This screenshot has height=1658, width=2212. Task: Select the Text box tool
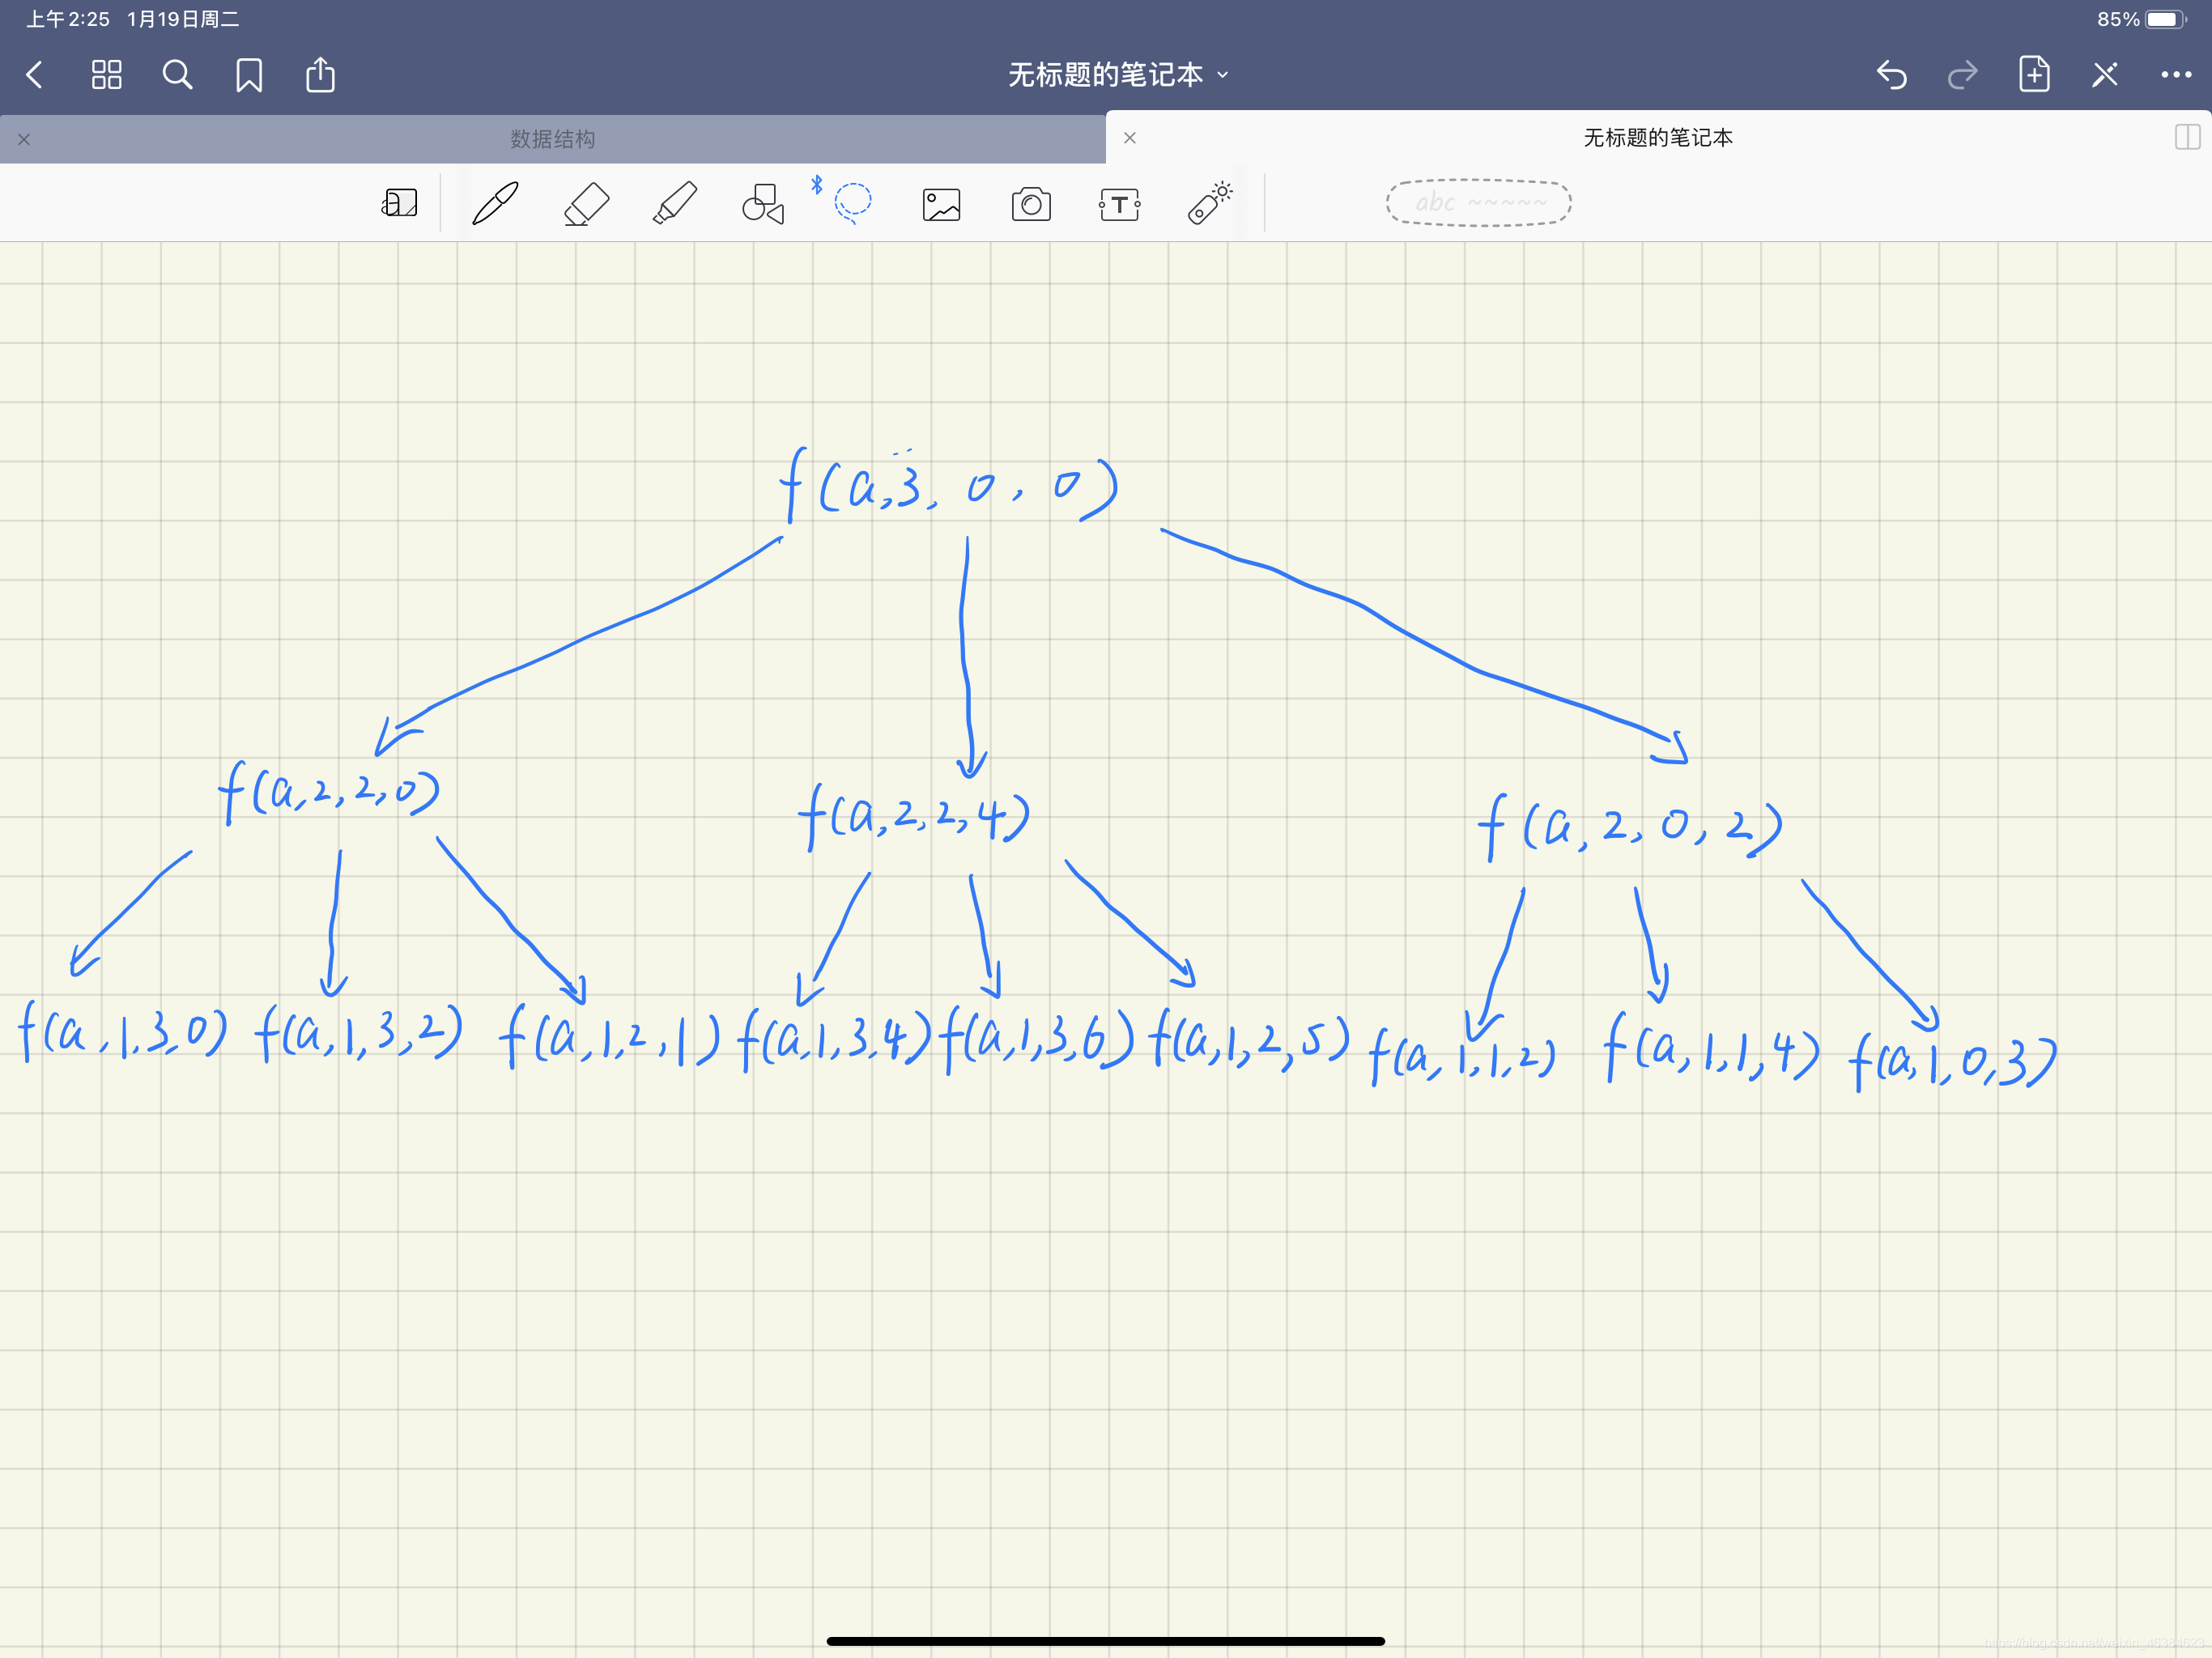[x=1119, y=204]
